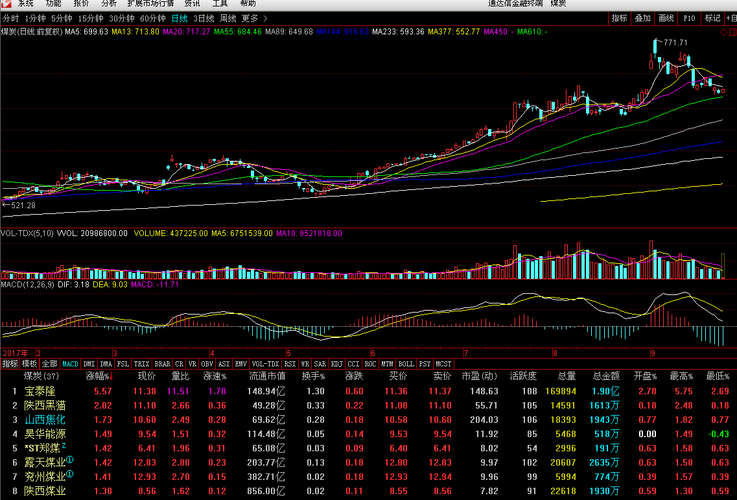737x500 pixels.
Task: Click the 指标 button at top right
Action: pyautogui.click(x=619, y=18)
